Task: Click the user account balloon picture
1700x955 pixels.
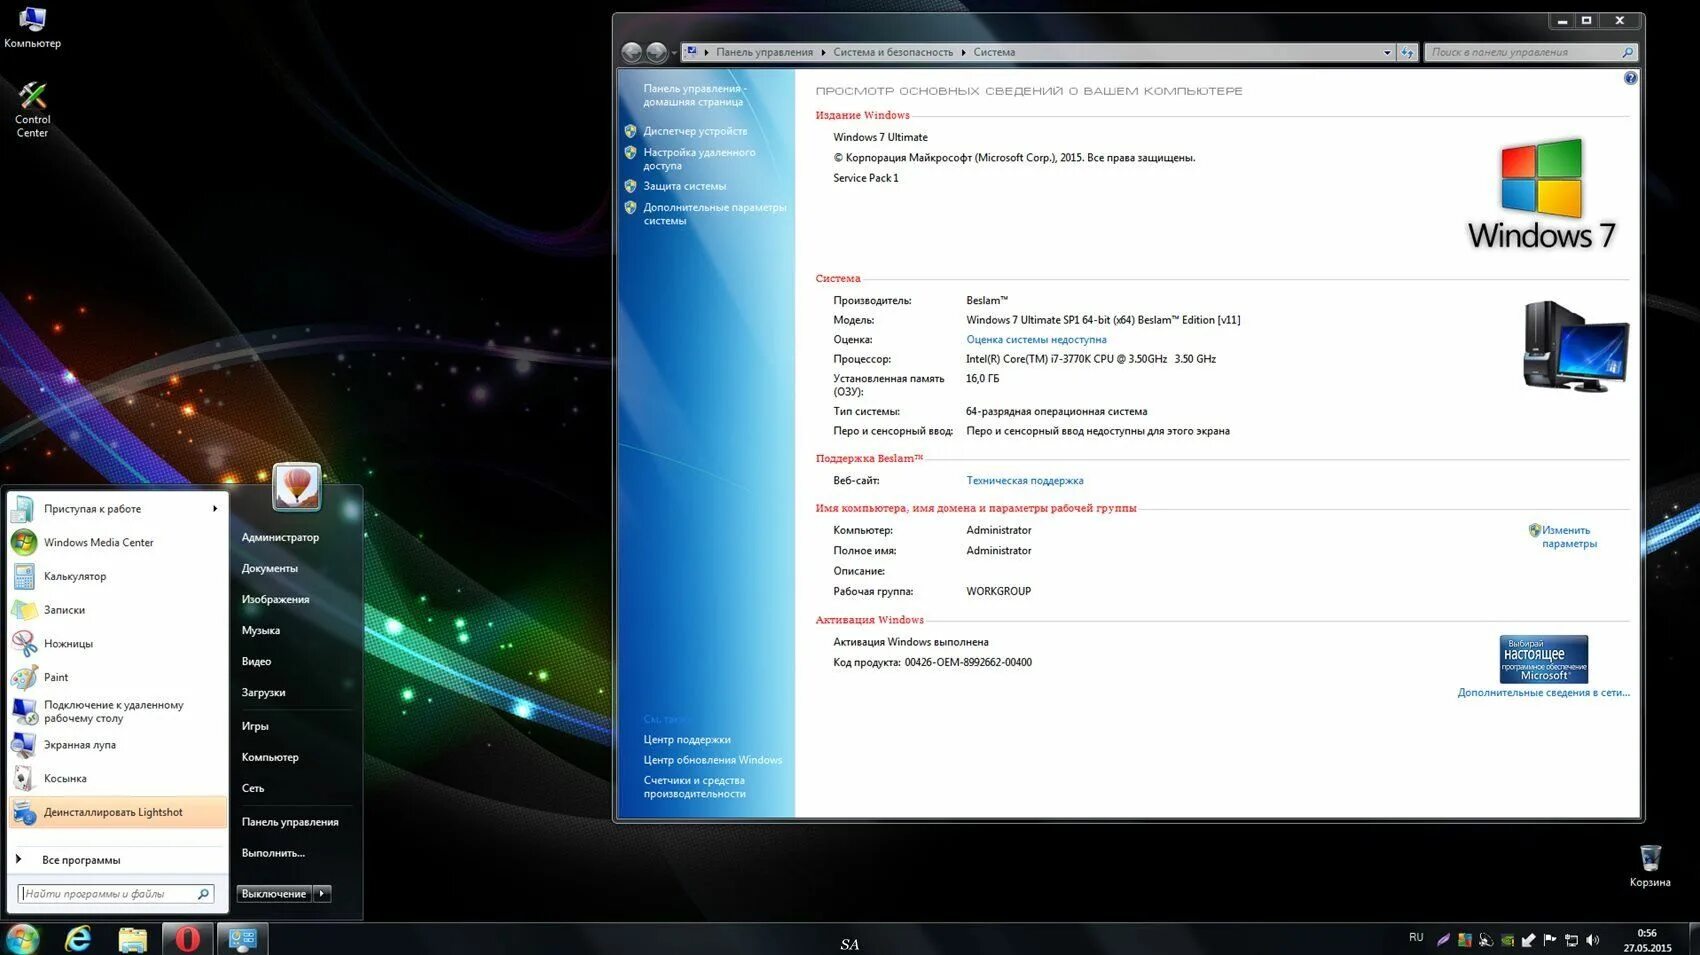Action: click(x=297, y=487)
